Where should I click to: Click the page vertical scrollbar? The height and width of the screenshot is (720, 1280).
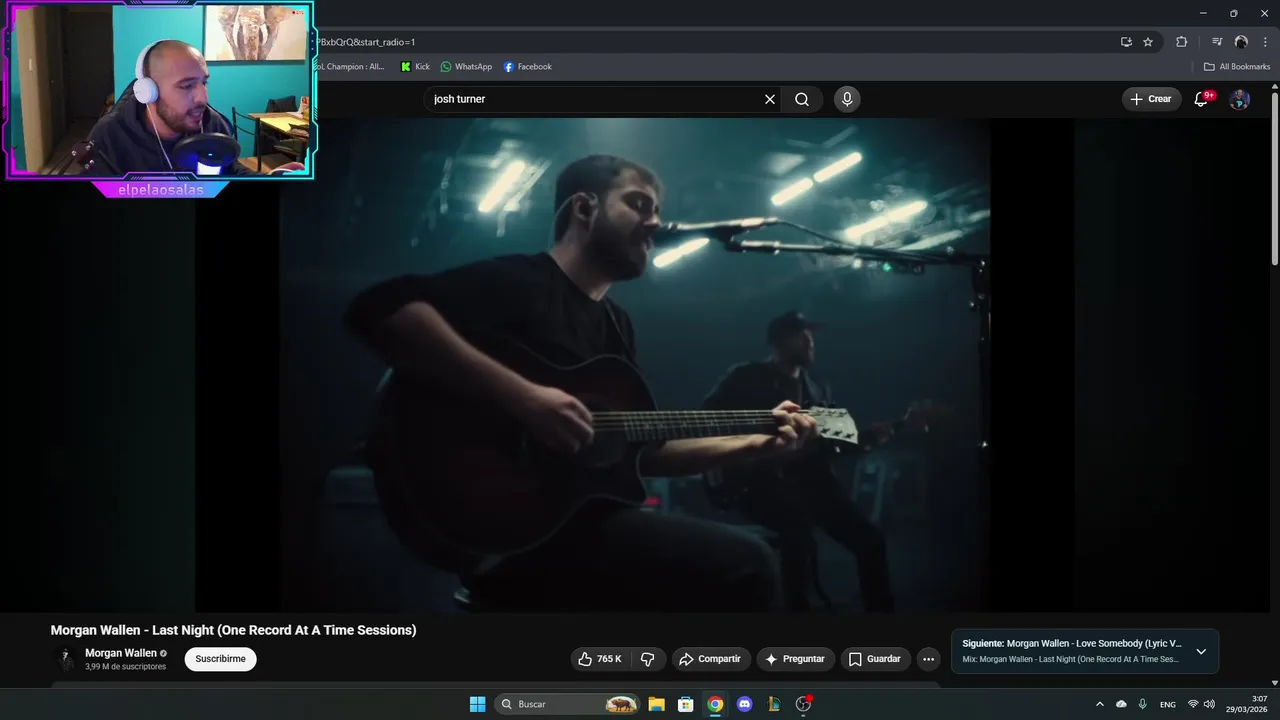point(1274,180)
